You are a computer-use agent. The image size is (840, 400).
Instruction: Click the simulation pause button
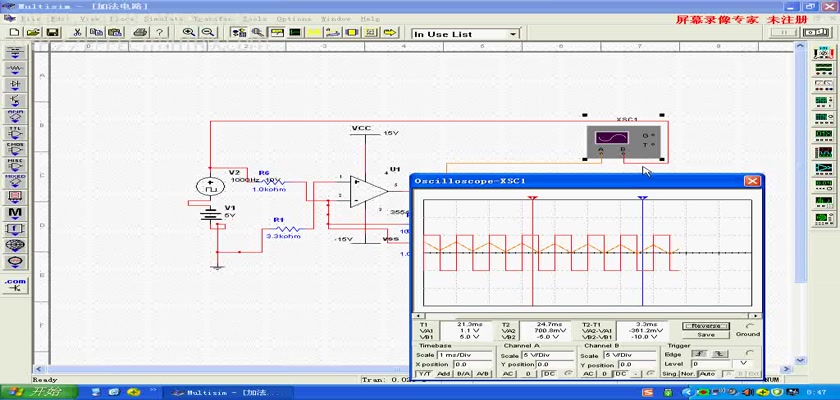coord(784,33)
